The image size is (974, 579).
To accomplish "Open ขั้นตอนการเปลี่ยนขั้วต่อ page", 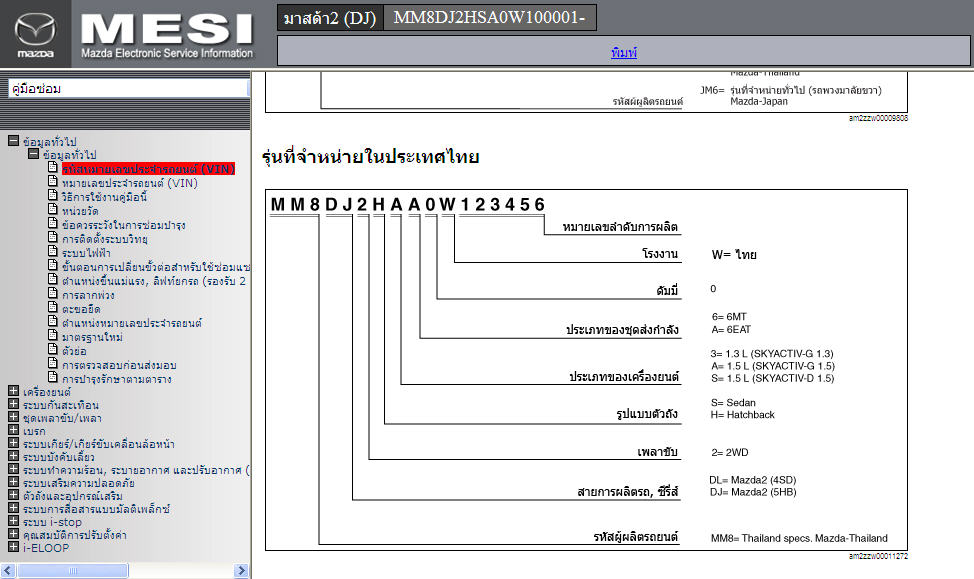I will (x=156, y=267).
